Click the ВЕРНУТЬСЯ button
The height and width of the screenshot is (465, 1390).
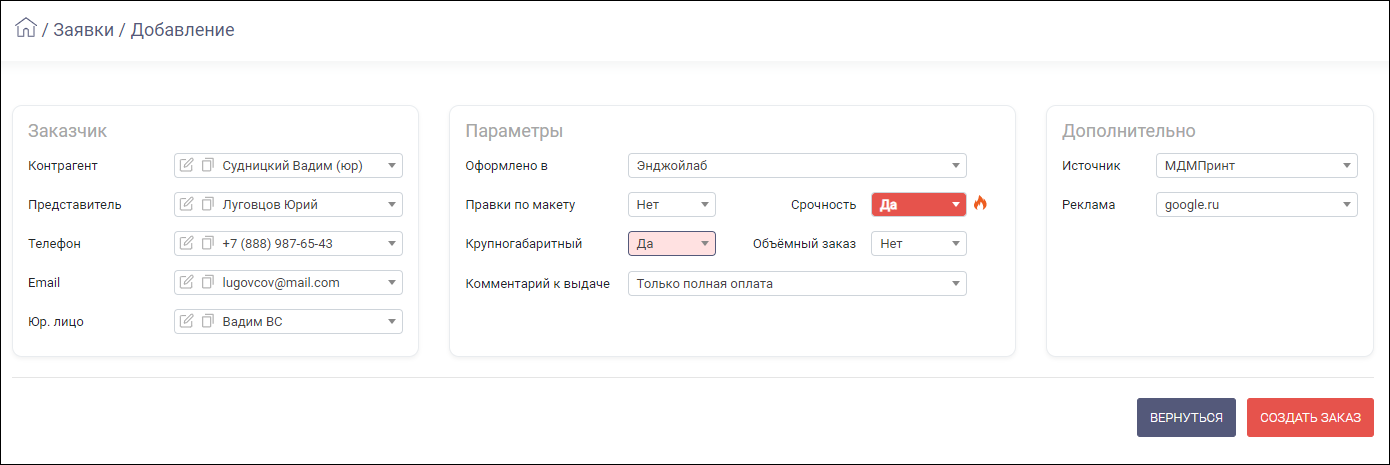click(x=1186, y=418)
